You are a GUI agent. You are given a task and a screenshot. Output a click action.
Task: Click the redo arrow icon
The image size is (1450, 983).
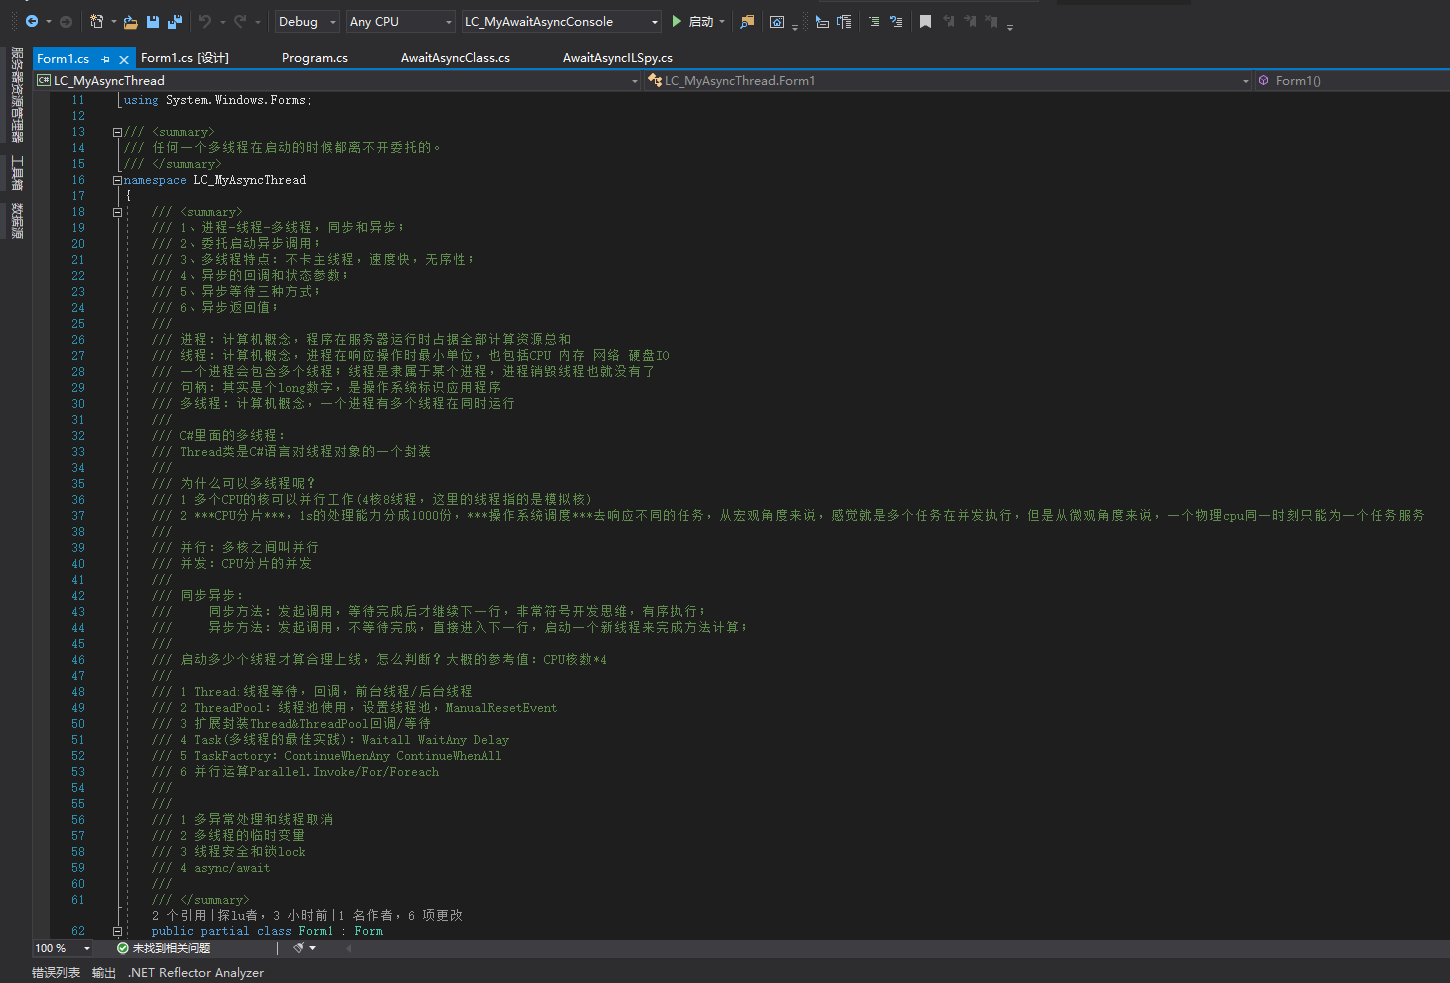coord(240,21)
